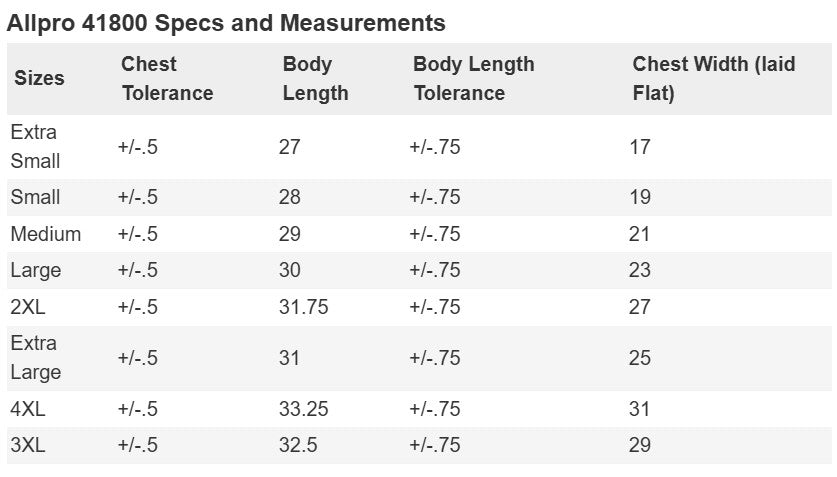Select the Large size row label
The height and width of the screenshot is (477, 837).
(36, 271)
